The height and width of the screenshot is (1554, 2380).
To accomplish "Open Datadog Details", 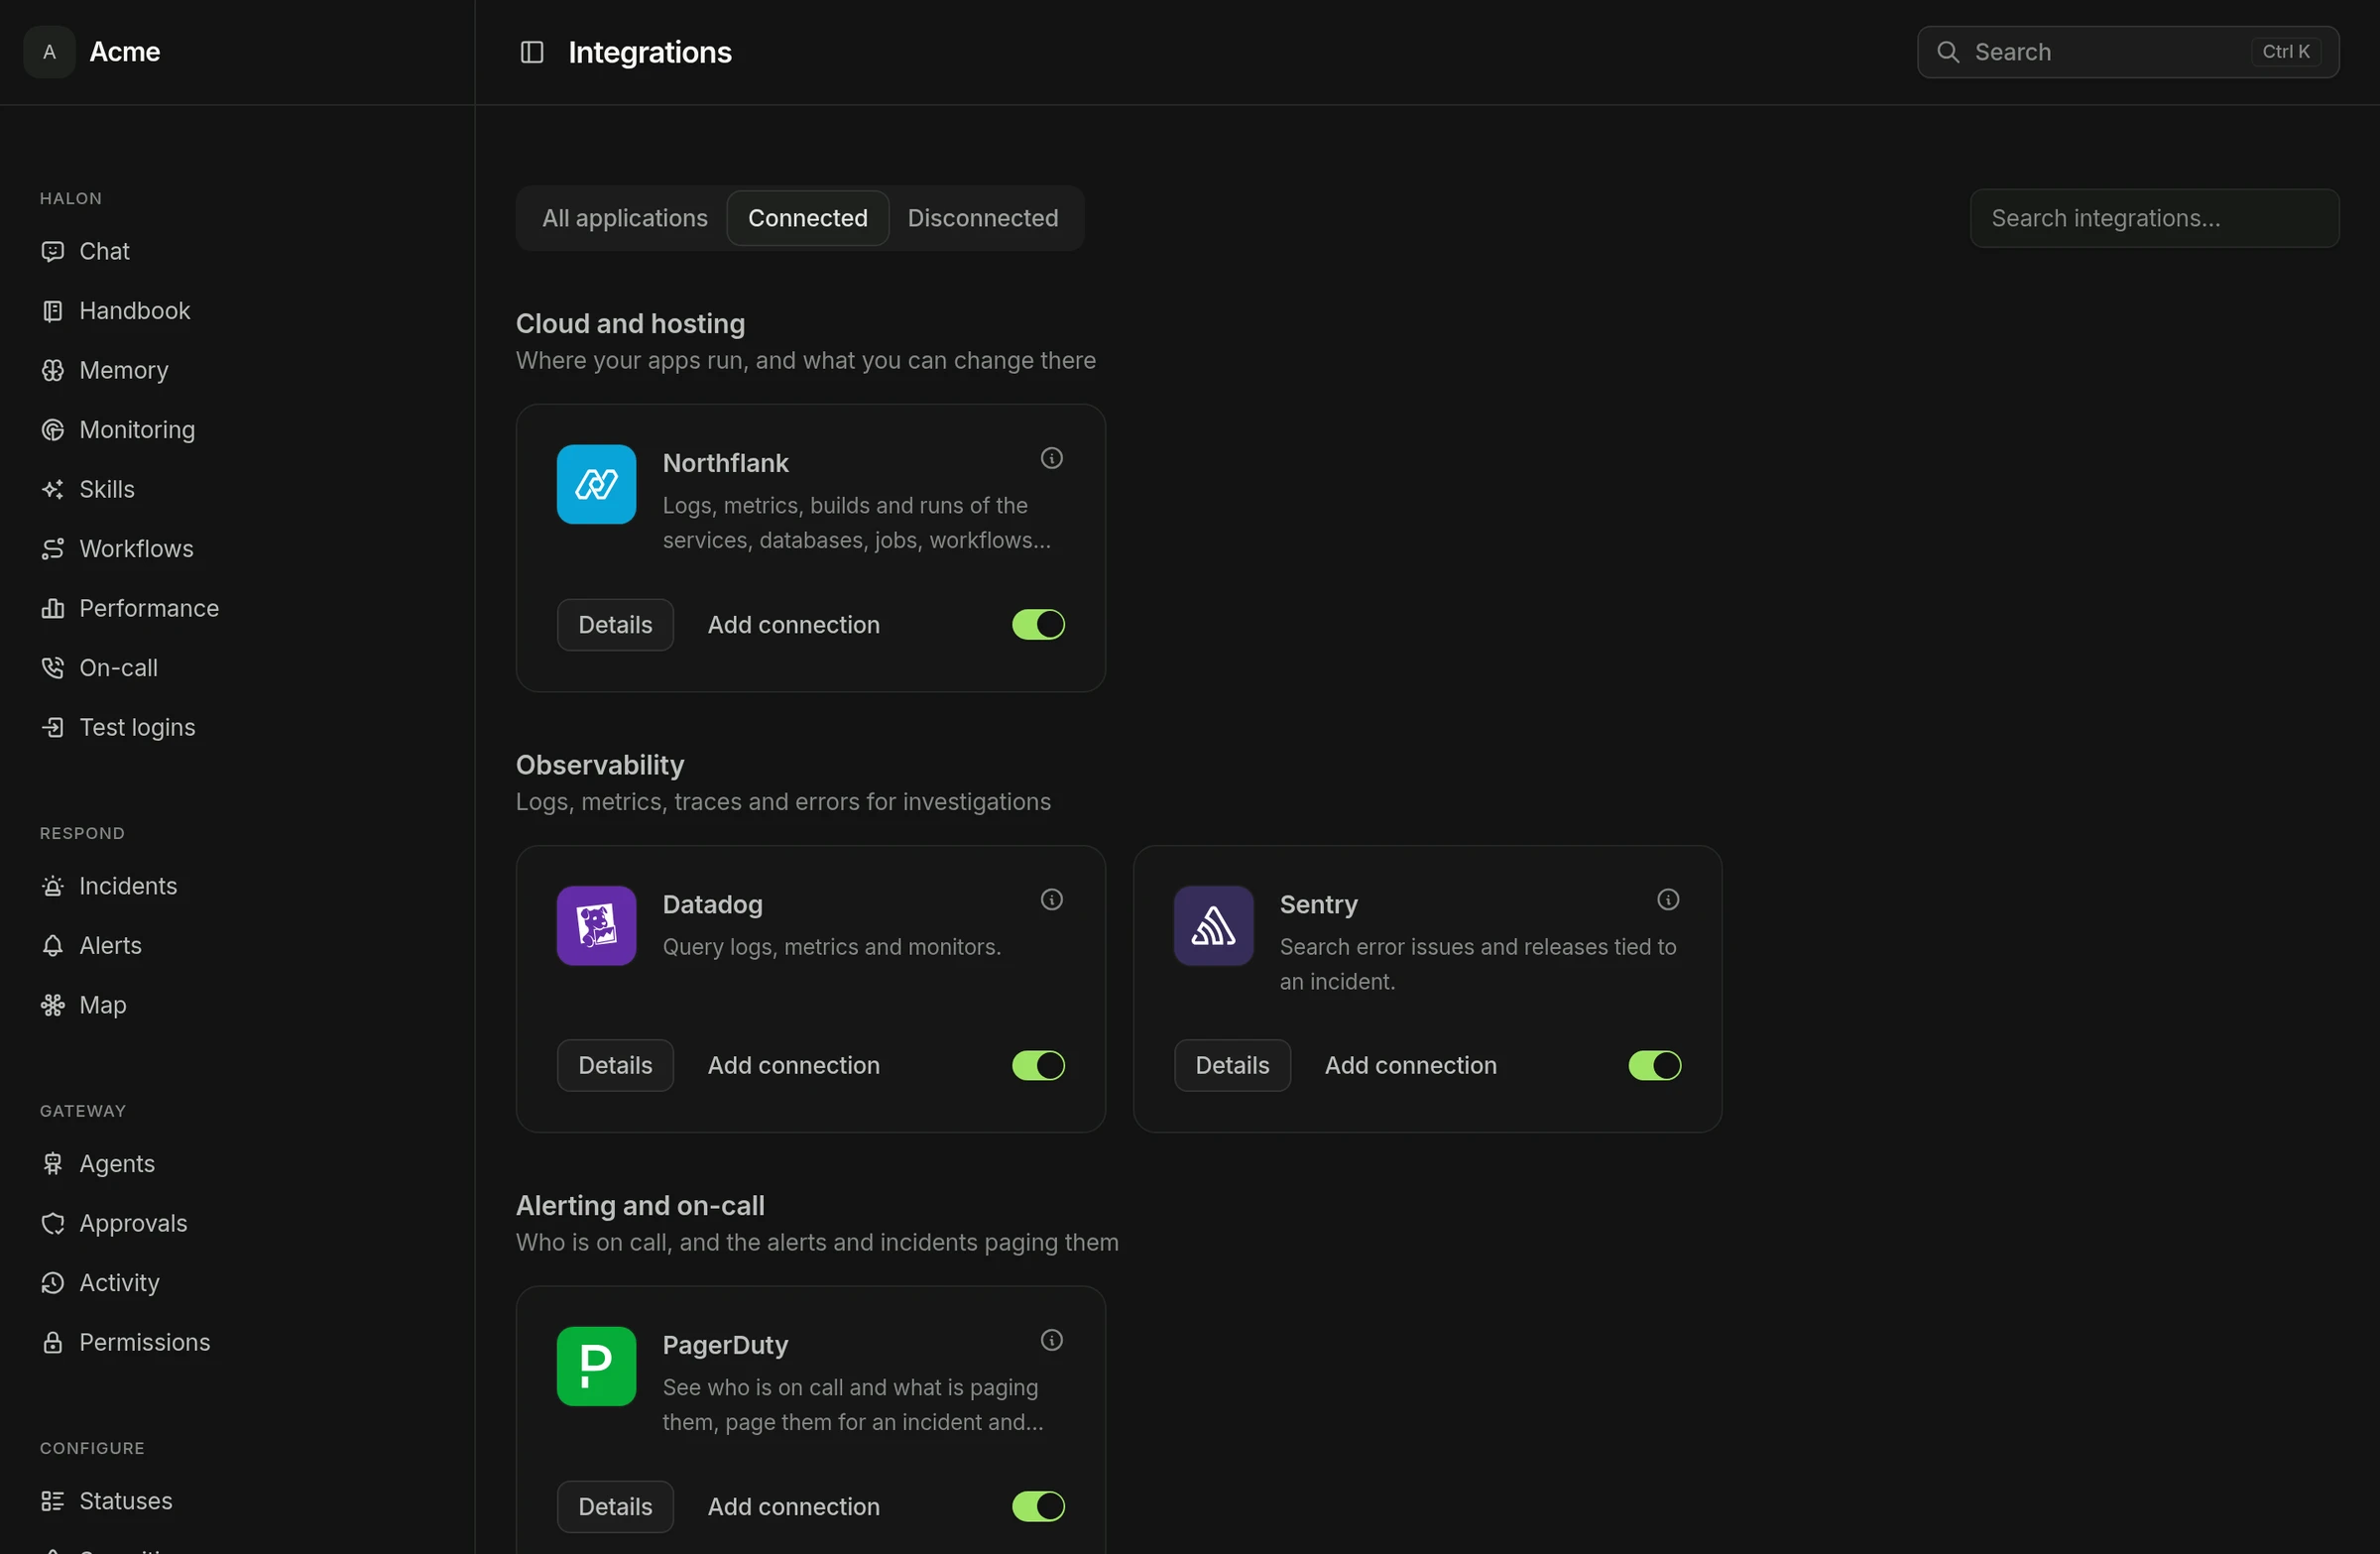I will tap(615, 1066).
